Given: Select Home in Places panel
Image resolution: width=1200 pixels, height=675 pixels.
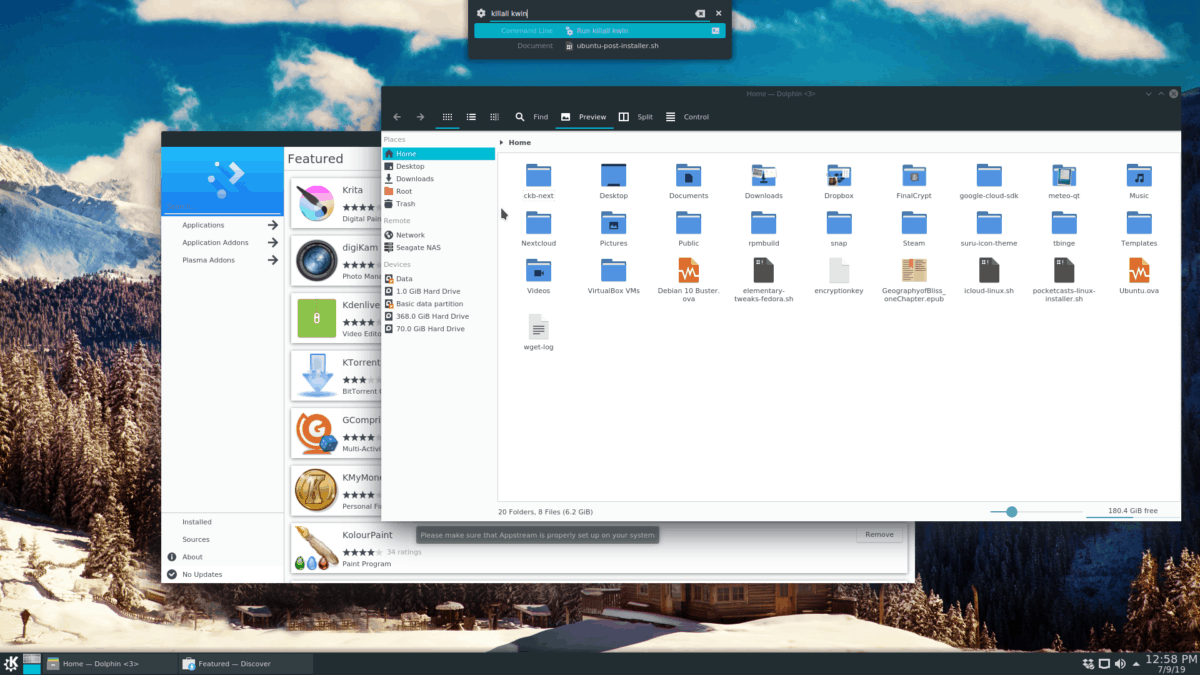Looking at the screenshot, I should (438, 154).
